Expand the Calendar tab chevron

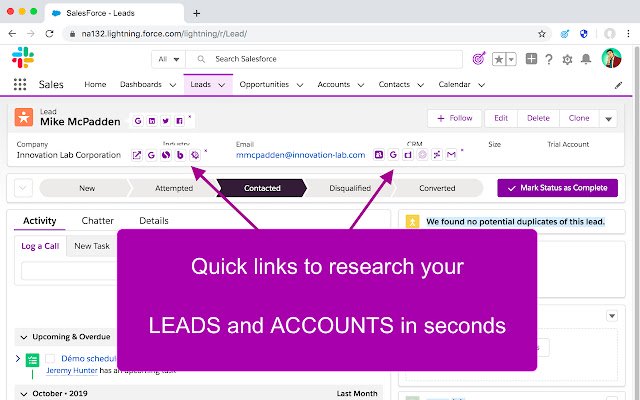pyautogui.click(x=482, y=85)
